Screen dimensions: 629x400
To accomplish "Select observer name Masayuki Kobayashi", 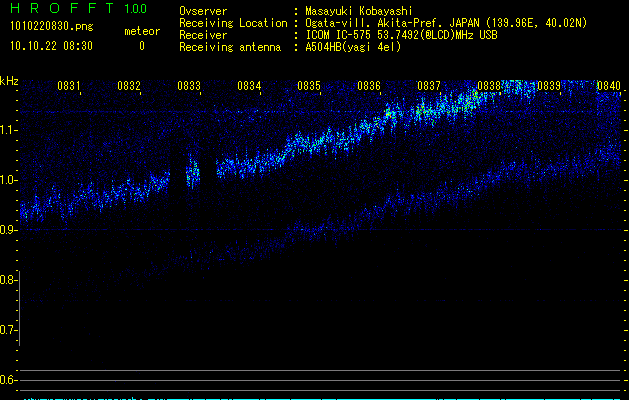I will 359,11.
